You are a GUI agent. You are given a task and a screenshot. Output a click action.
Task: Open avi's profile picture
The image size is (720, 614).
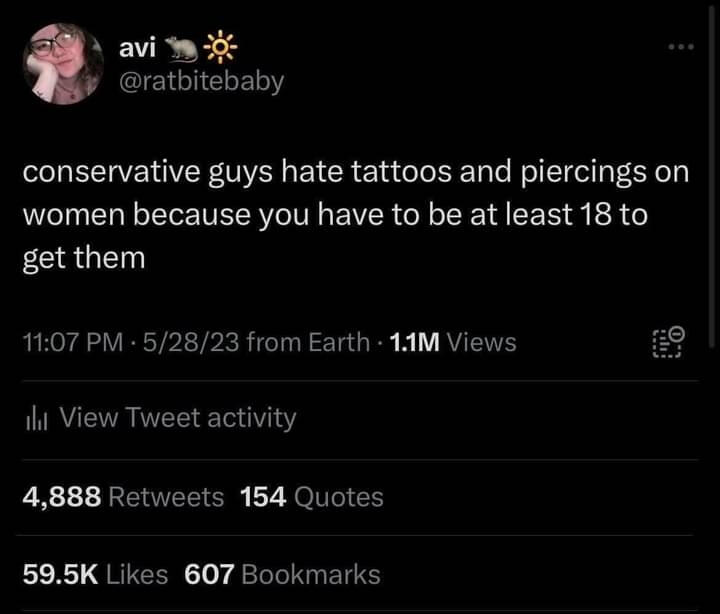64,63
